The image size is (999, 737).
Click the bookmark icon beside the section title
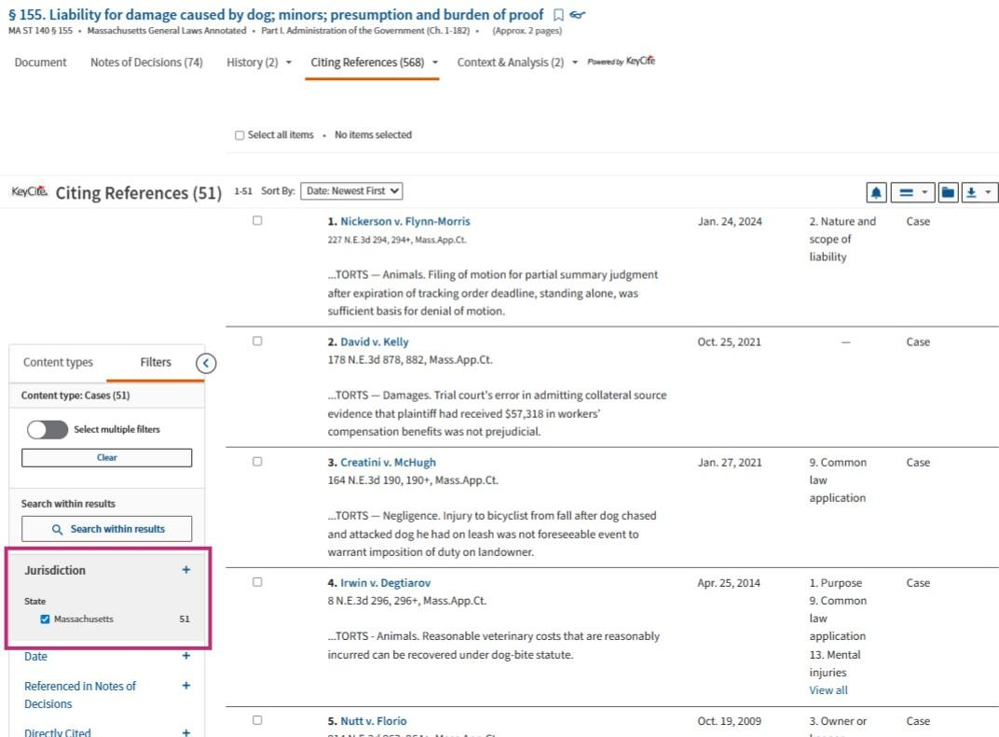click(558, 15)
